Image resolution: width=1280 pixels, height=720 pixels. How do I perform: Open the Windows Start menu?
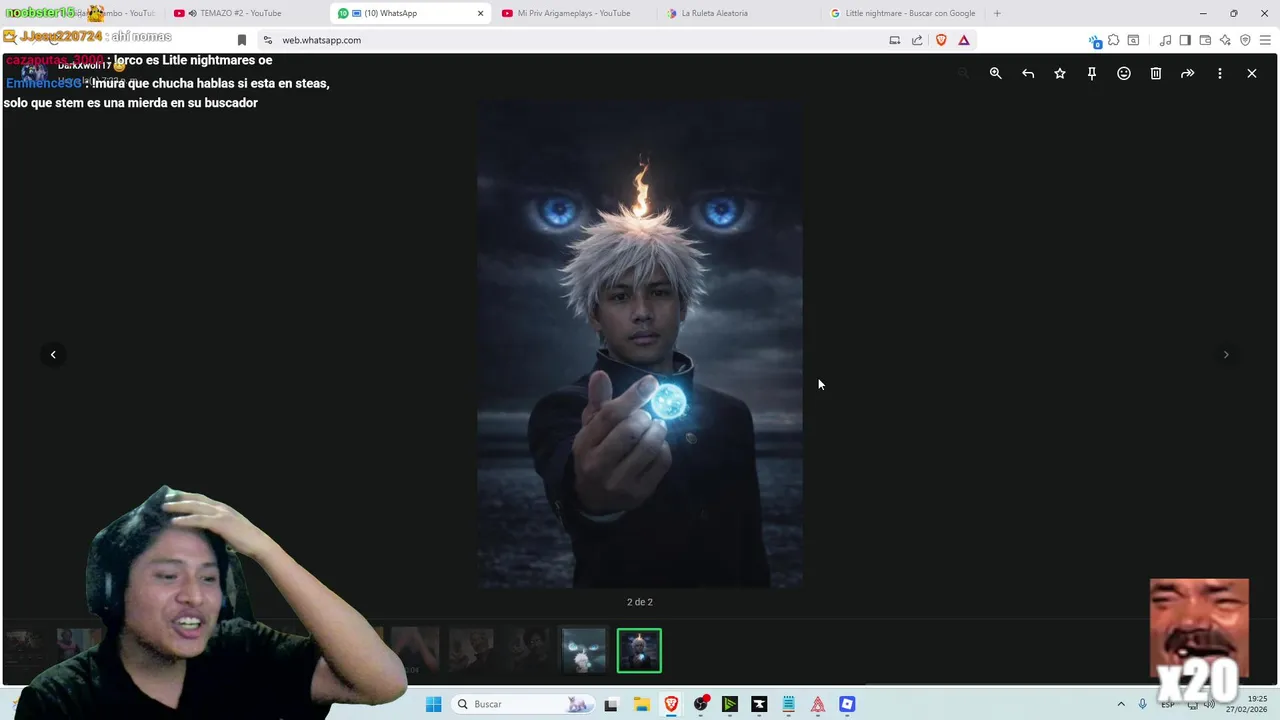pos(433,704)
